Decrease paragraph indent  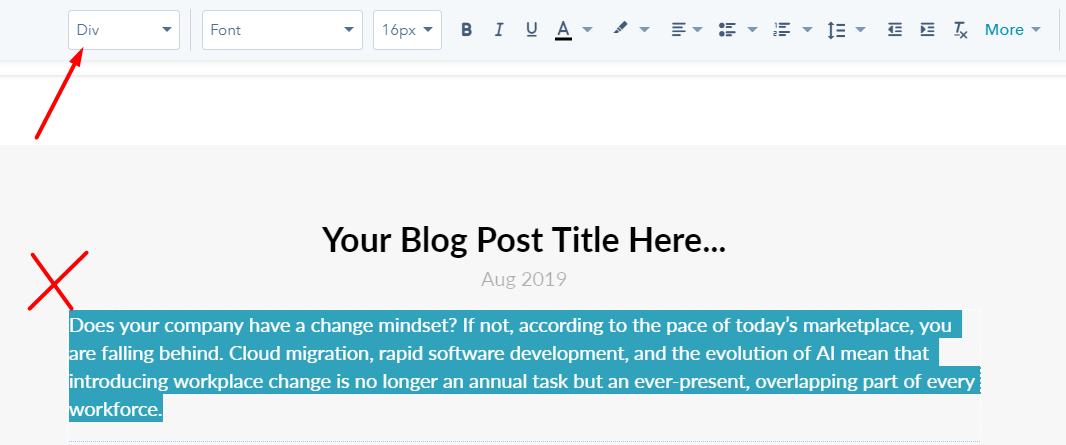click(x=894, y=30)
